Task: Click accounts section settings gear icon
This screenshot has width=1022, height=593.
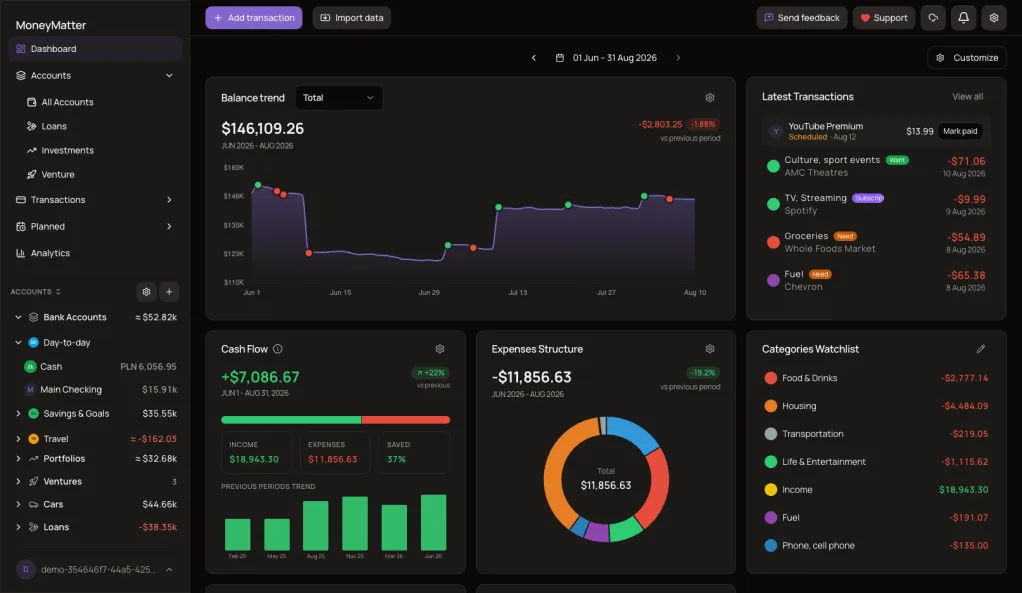Action: pyautogui.click(x=147, y=292)
